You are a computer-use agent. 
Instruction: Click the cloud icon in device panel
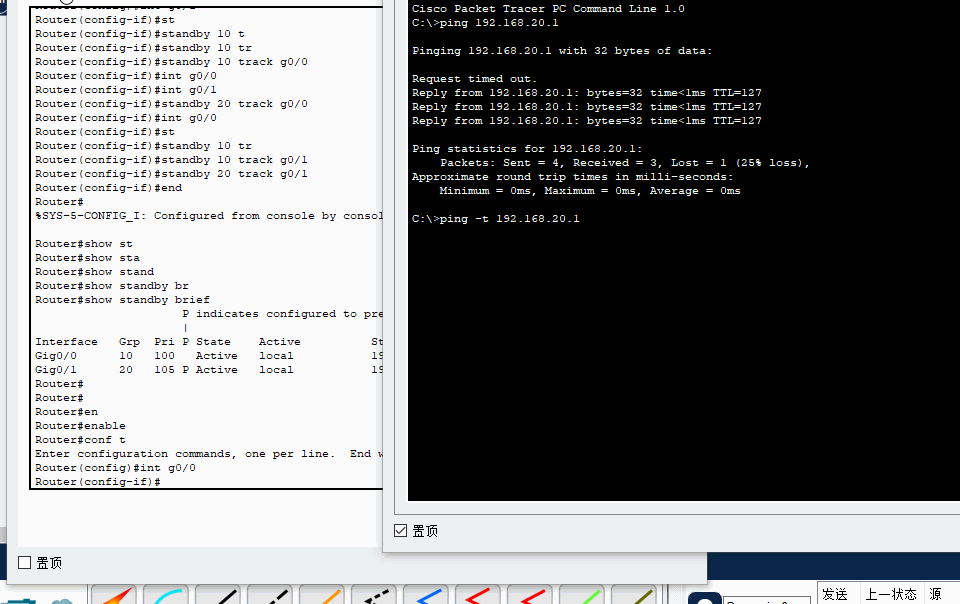click(62, 600)
